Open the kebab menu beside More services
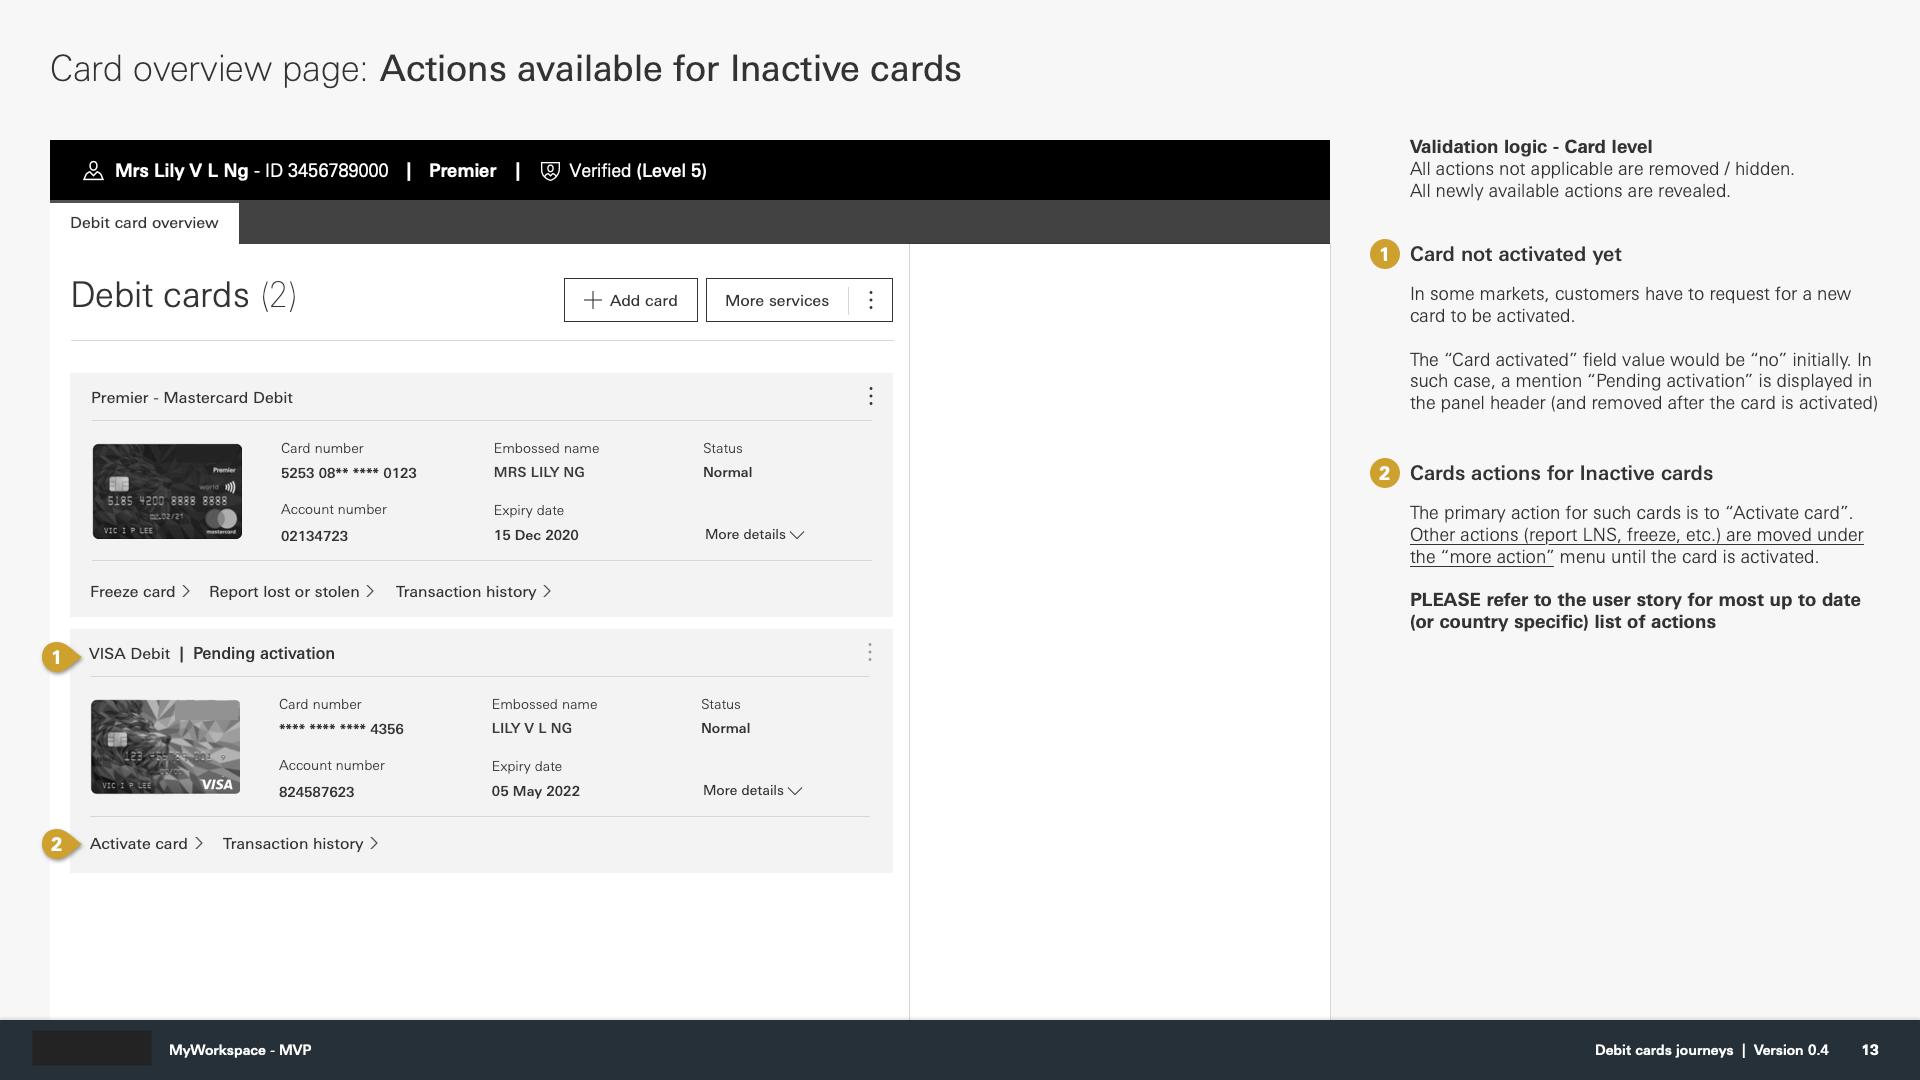The image size is (1920, 1080). click(x=870, y=300)
